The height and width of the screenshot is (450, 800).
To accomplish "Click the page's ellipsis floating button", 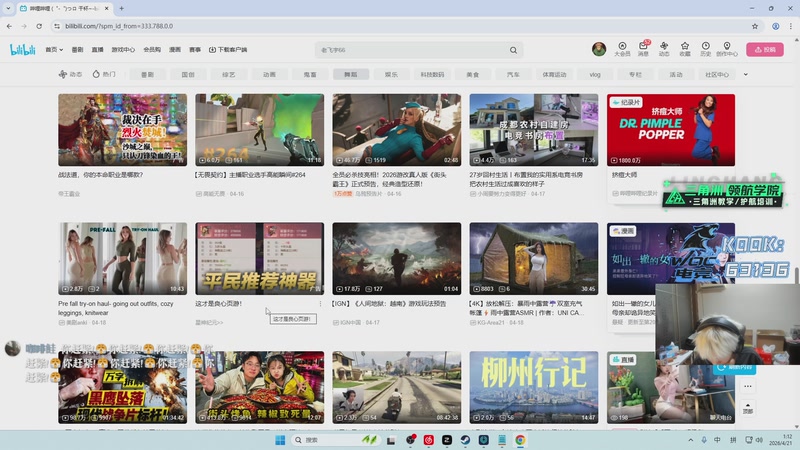I will 747,386.
